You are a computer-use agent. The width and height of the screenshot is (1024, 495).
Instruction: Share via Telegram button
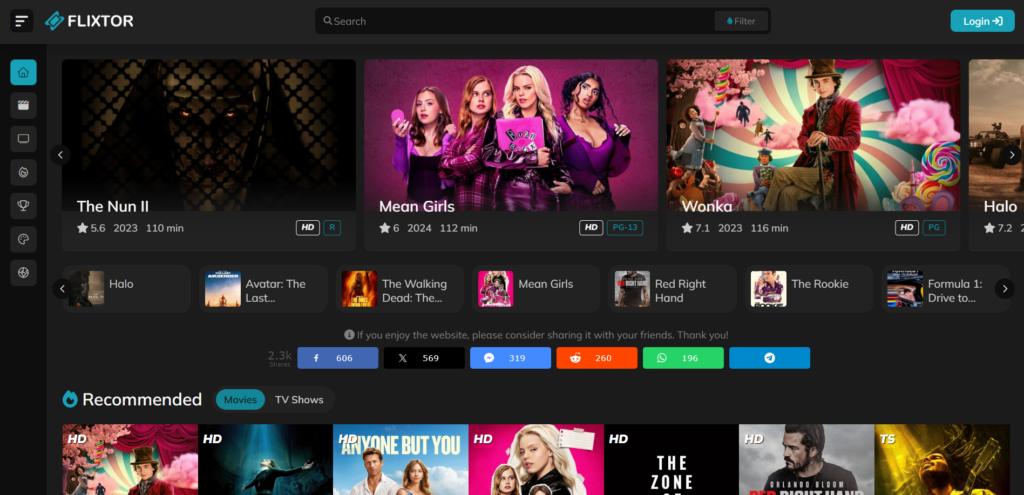(769, 358)
